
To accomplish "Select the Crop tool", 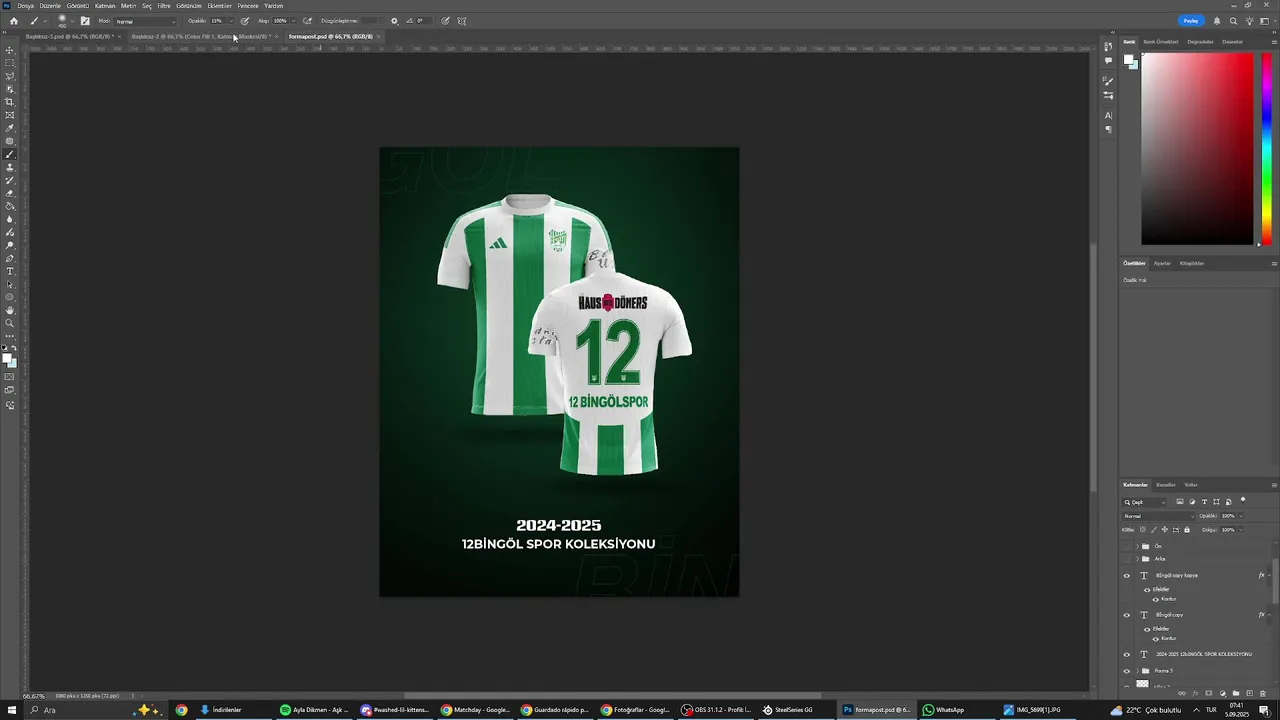I will click(10, 102).
